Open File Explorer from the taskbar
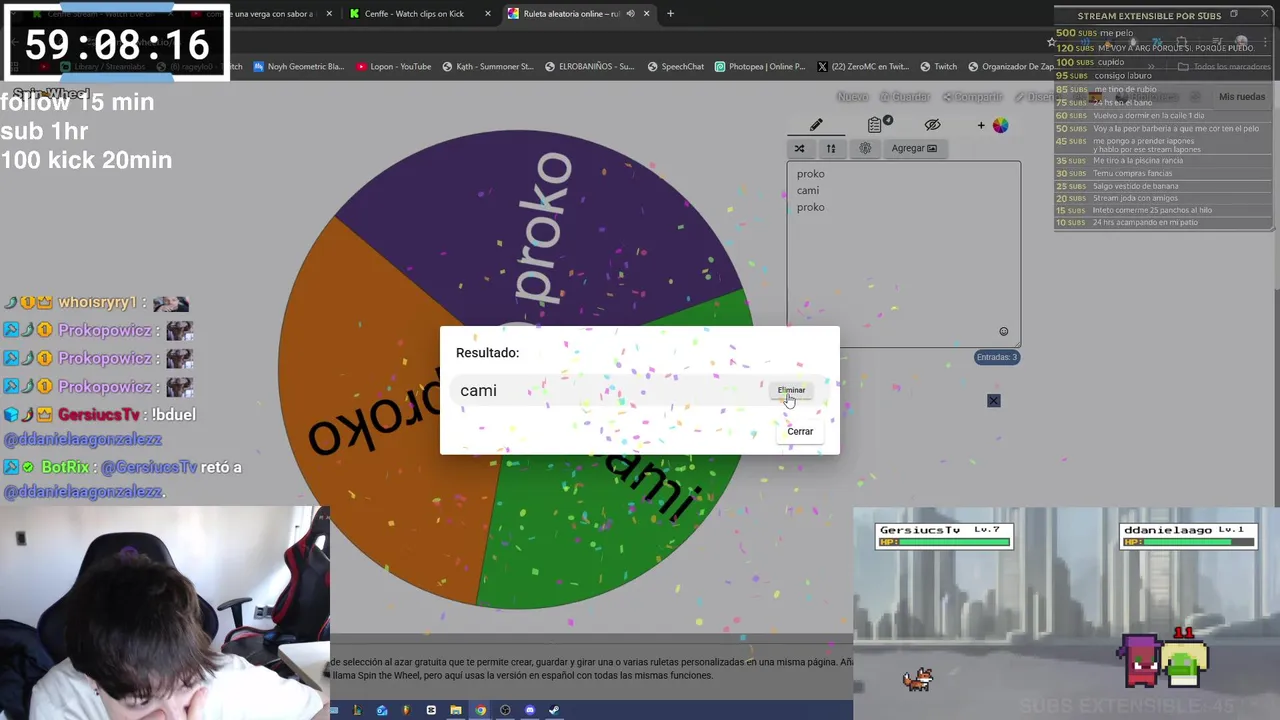This screenshot has height=720, width=1280. [x=456, y=710]
